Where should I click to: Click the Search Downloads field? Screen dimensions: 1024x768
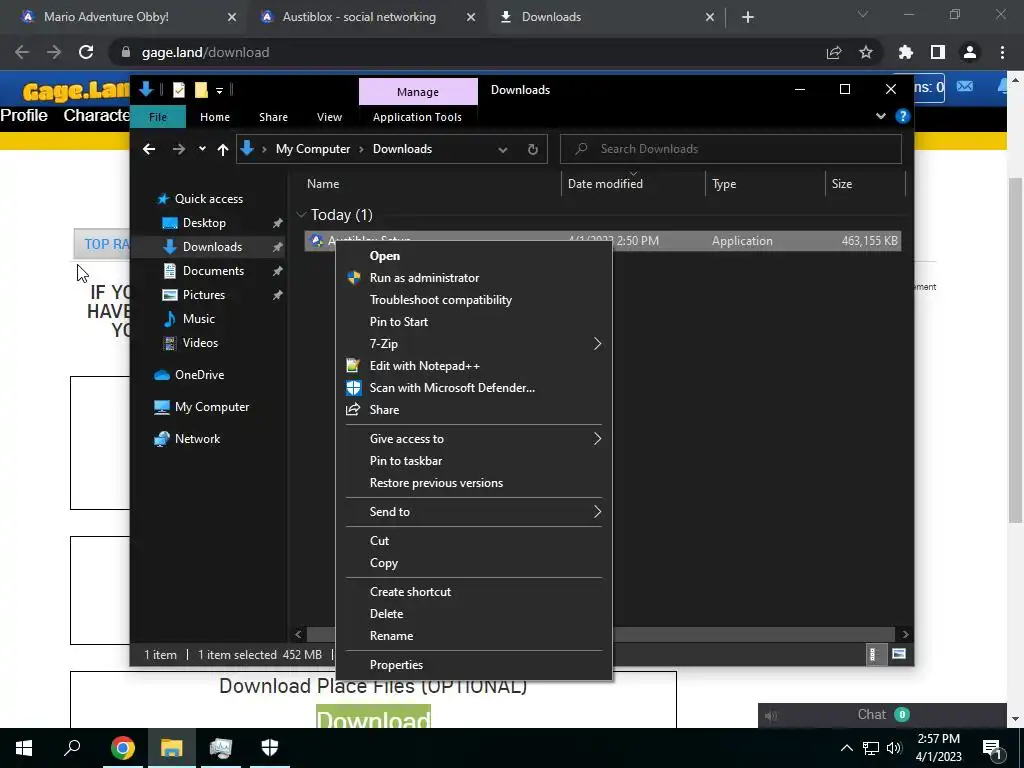tap(731, 149)
